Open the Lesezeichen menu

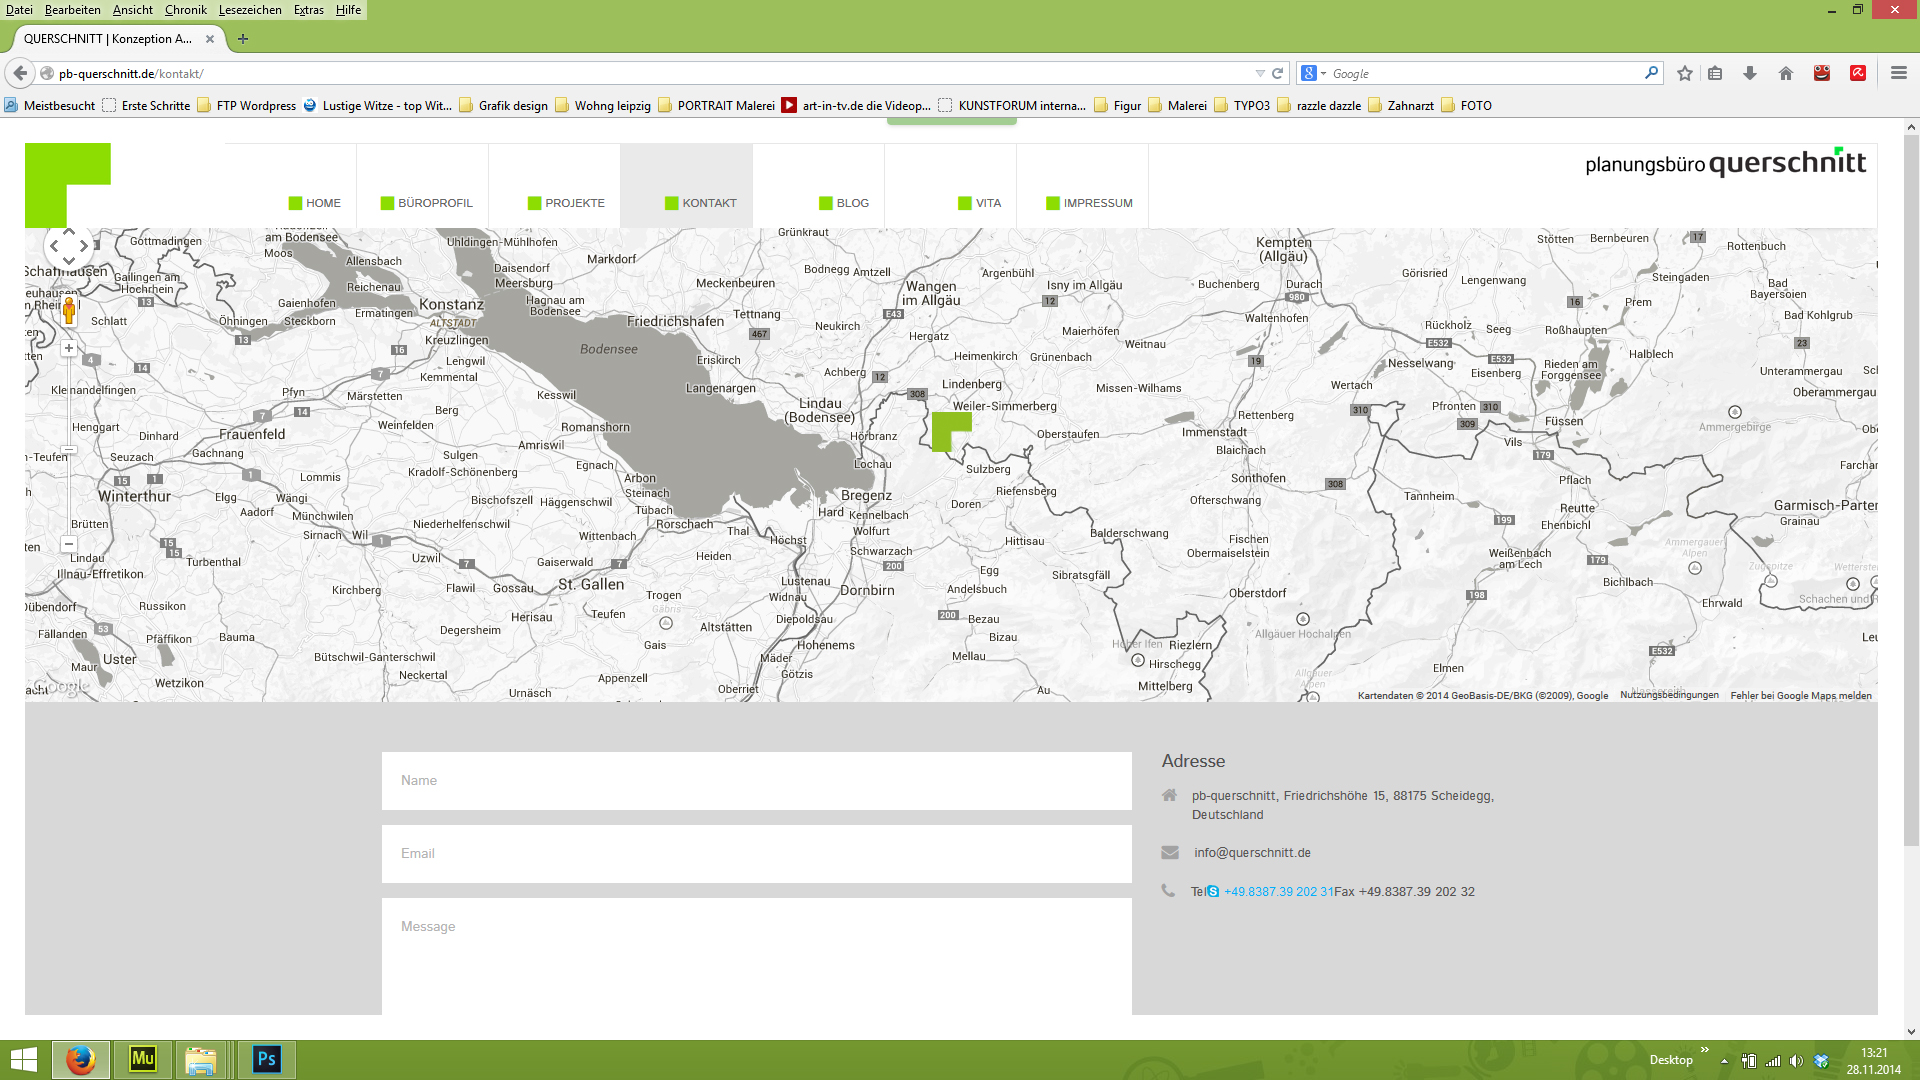[250, 10]
